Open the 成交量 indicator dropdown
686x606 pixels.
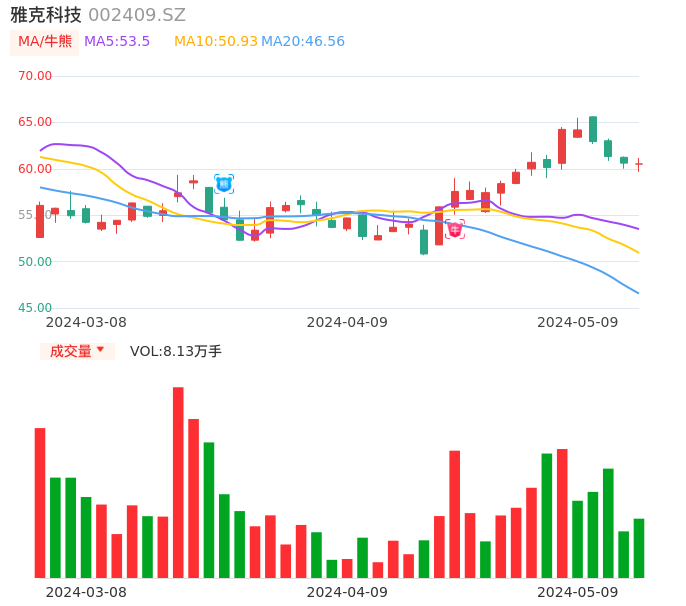coord(77,351)
